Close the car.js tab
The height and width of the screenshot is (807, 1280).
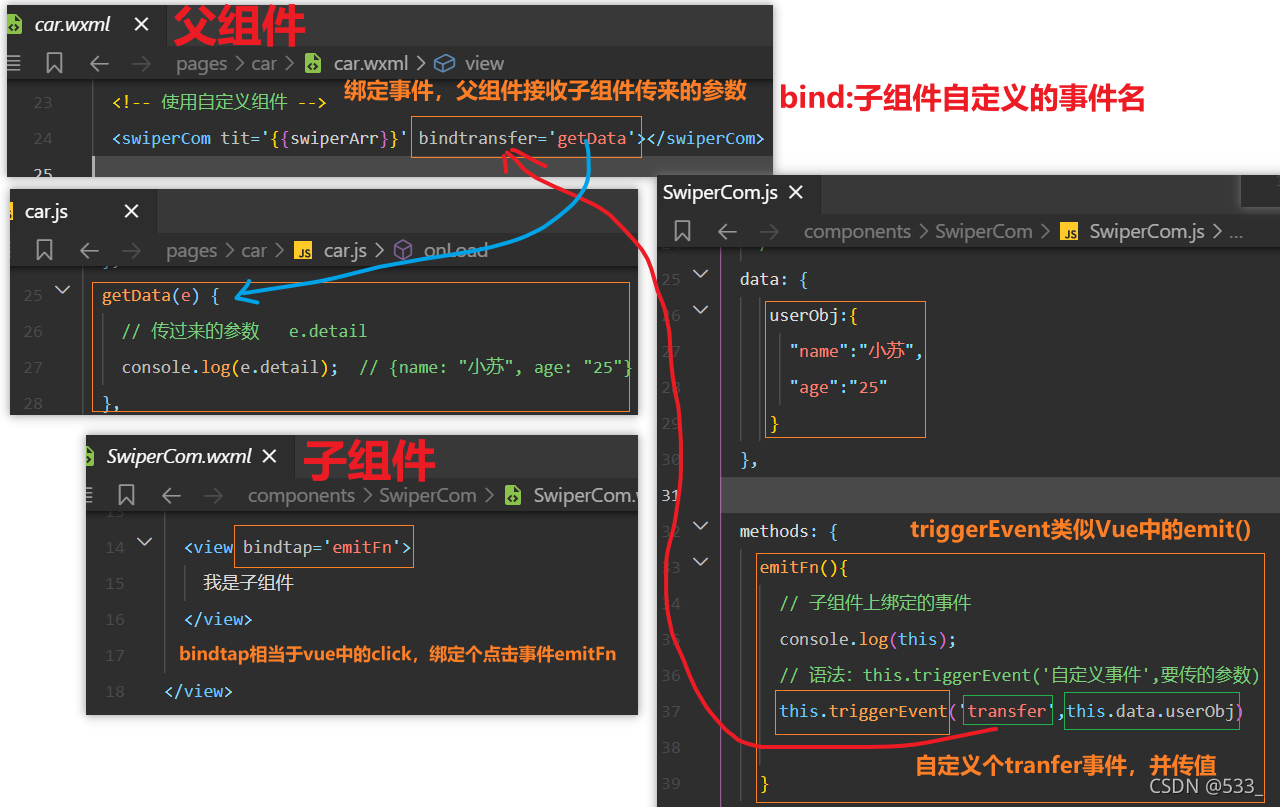tap(131, 211)
